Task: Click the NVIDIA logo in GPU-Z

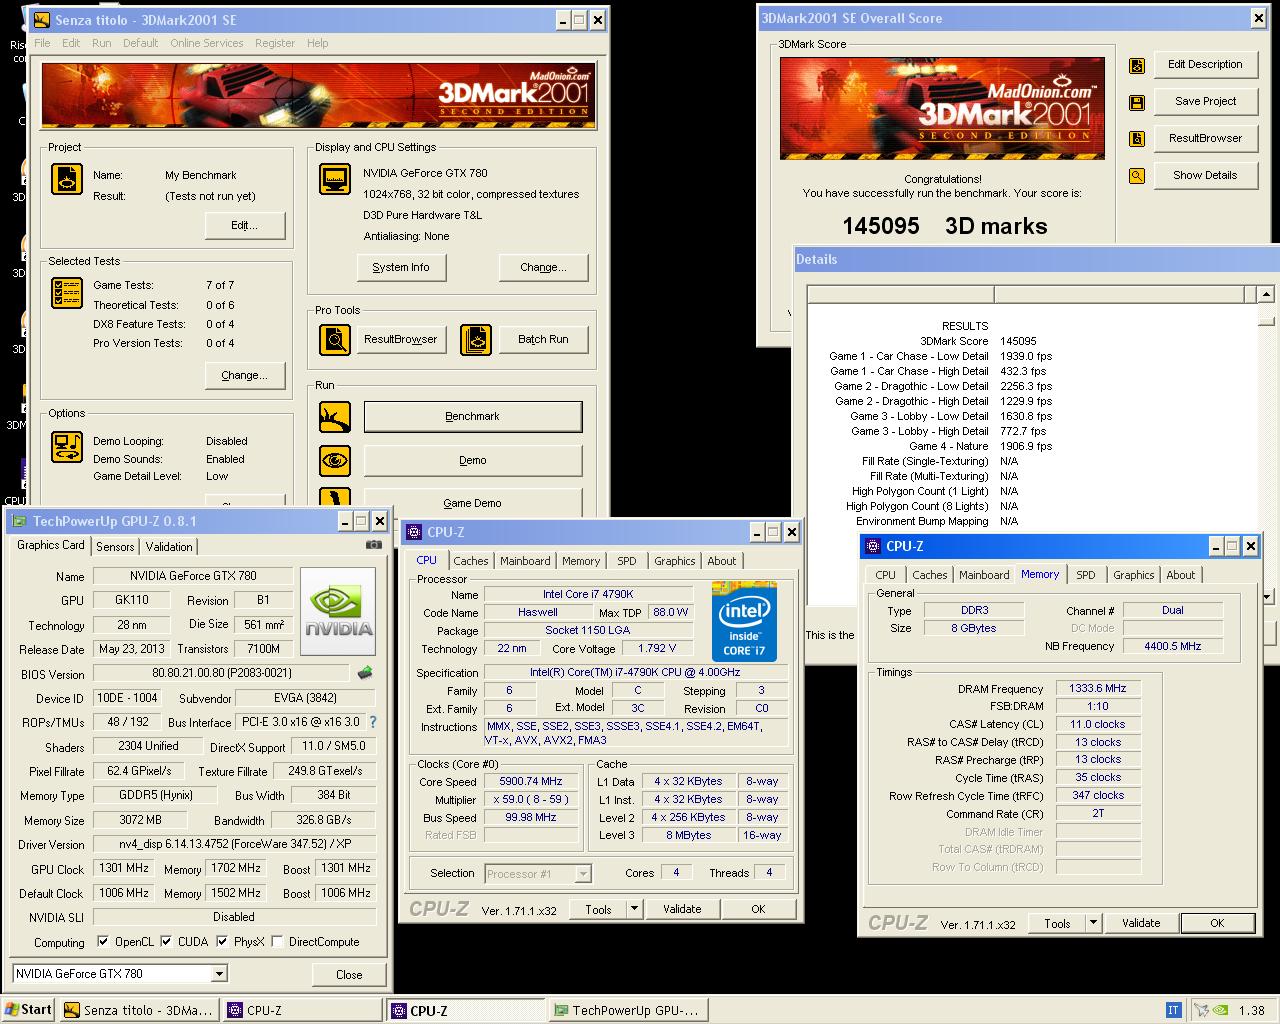Action: pyautogui.click(x=338, y=613)
